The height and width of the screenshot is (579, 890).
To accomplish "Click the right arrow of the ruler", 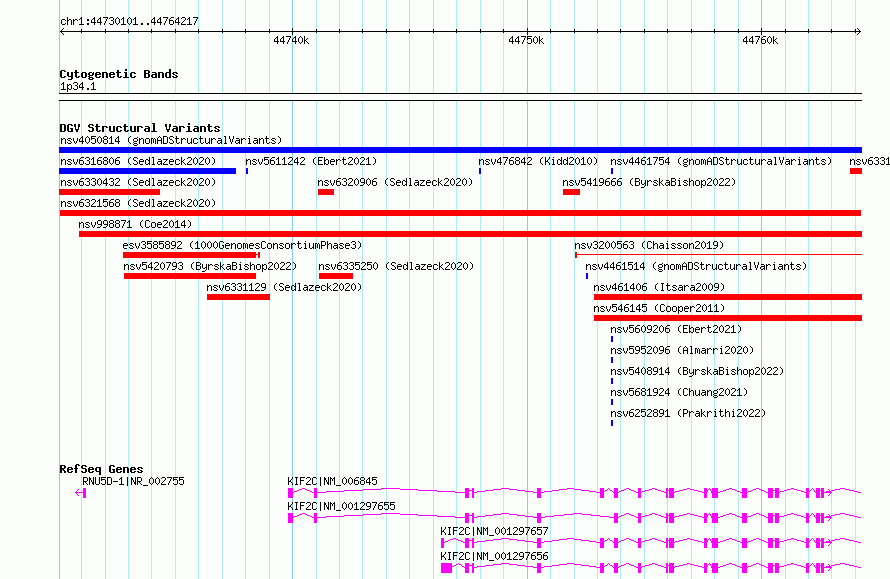I will point(858,31).
